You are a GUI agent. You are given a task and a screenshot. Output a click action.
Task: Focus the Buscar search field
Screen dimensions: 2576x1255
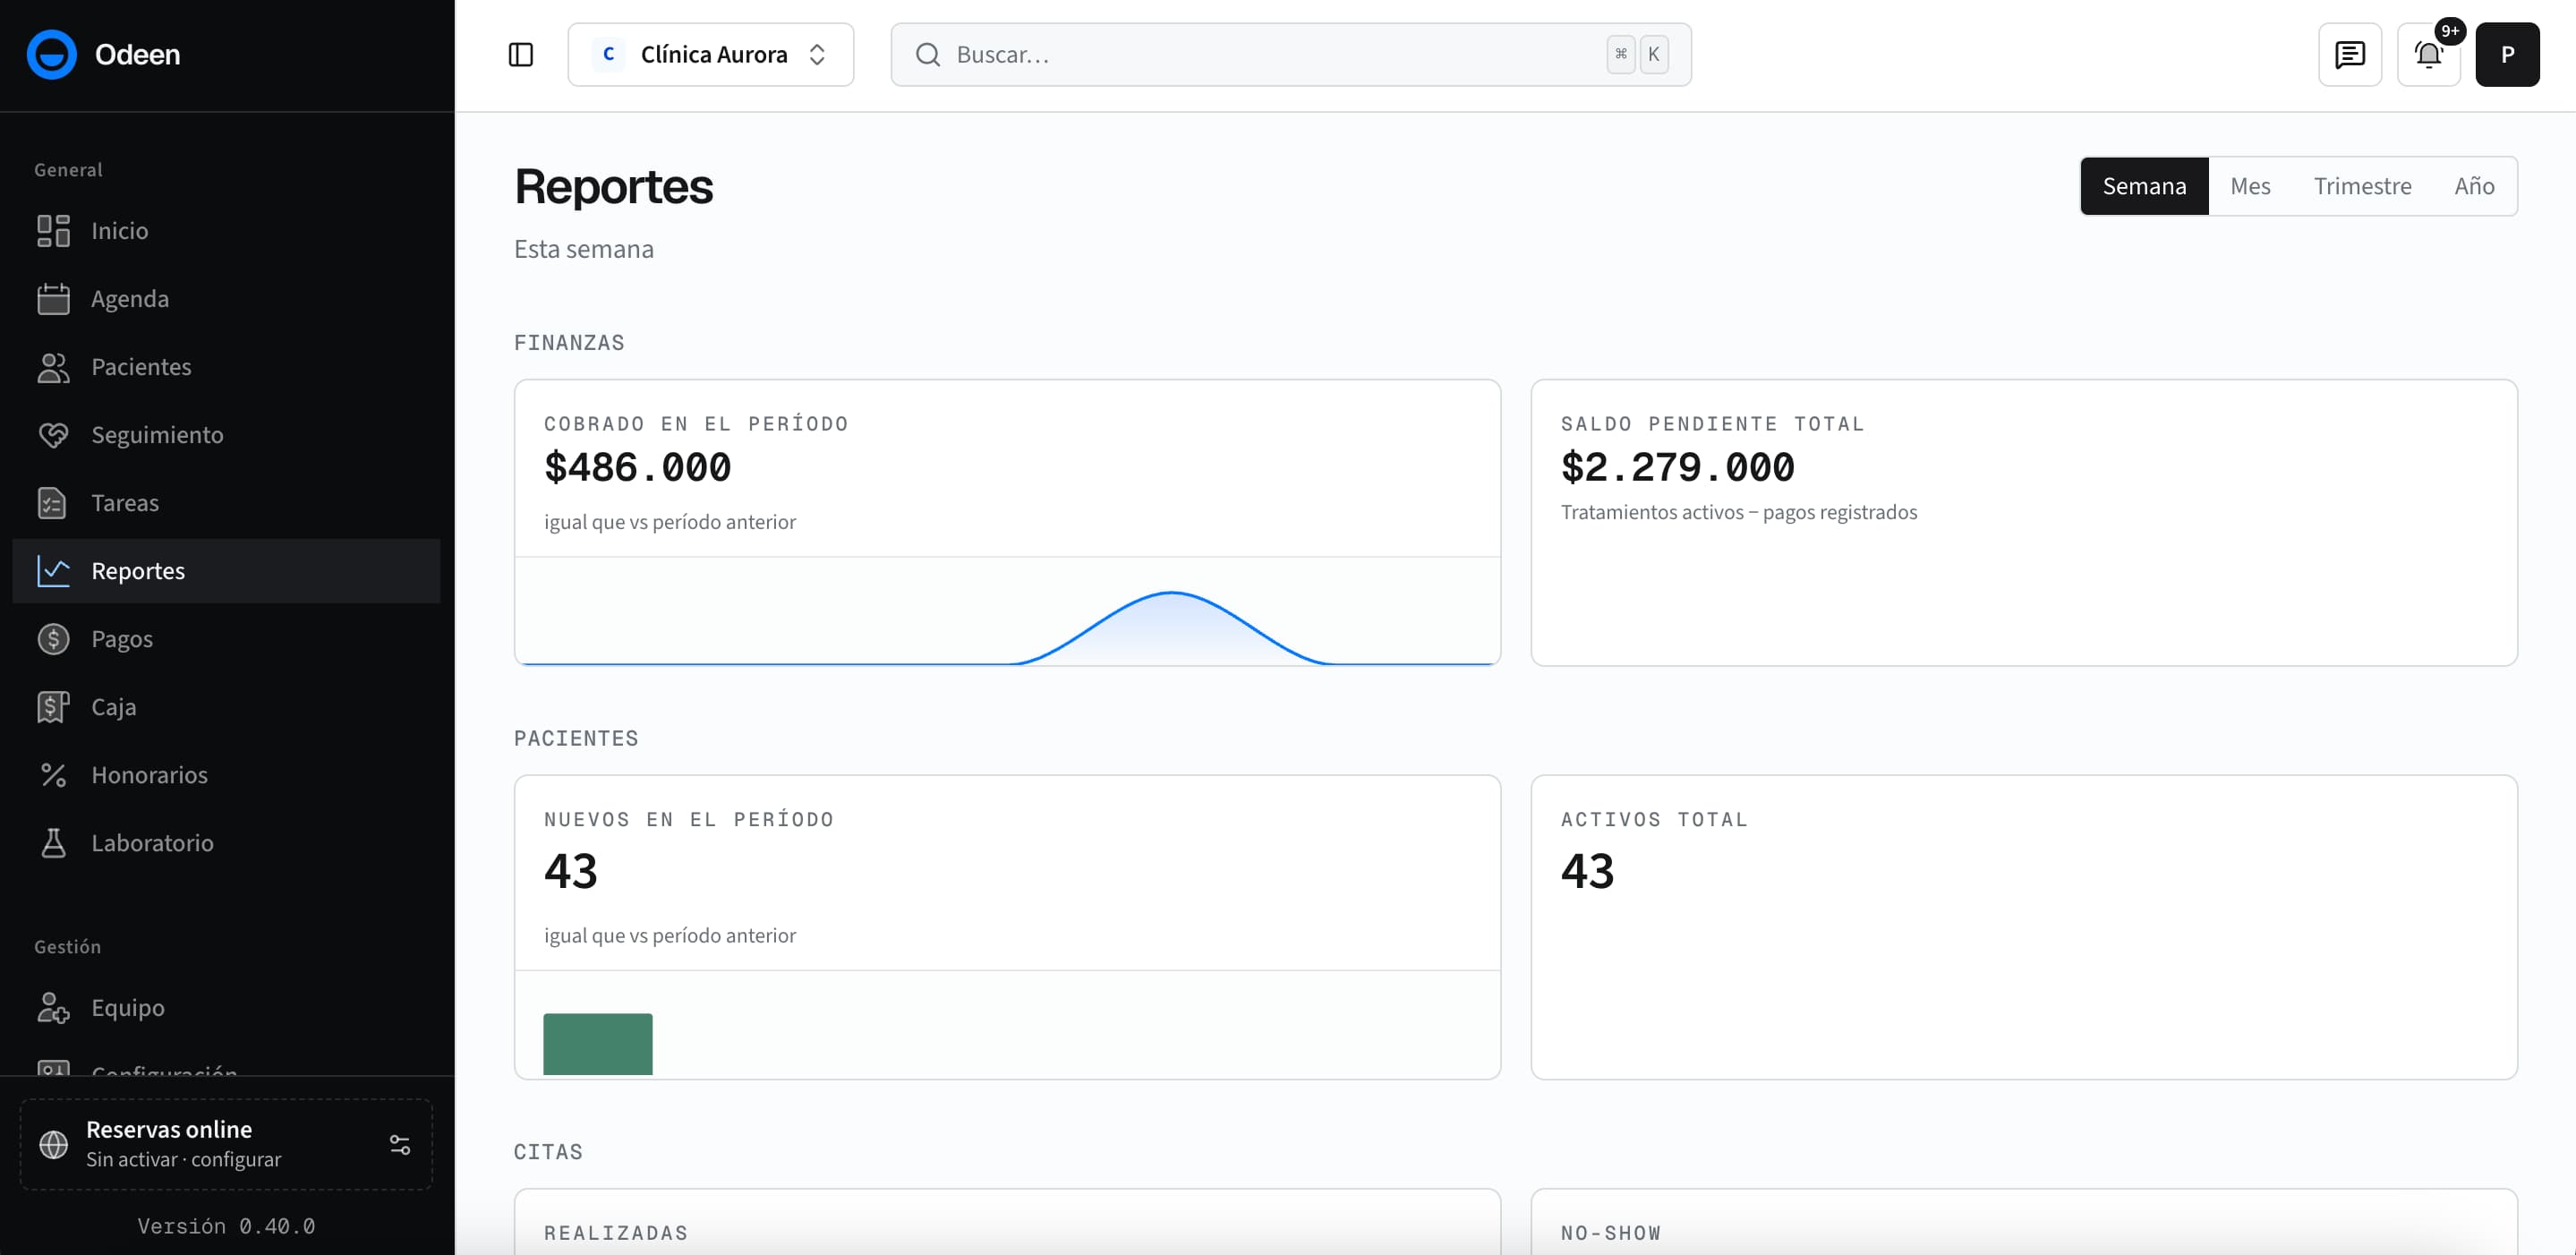pyautogui.click(x=1290, y=54)
